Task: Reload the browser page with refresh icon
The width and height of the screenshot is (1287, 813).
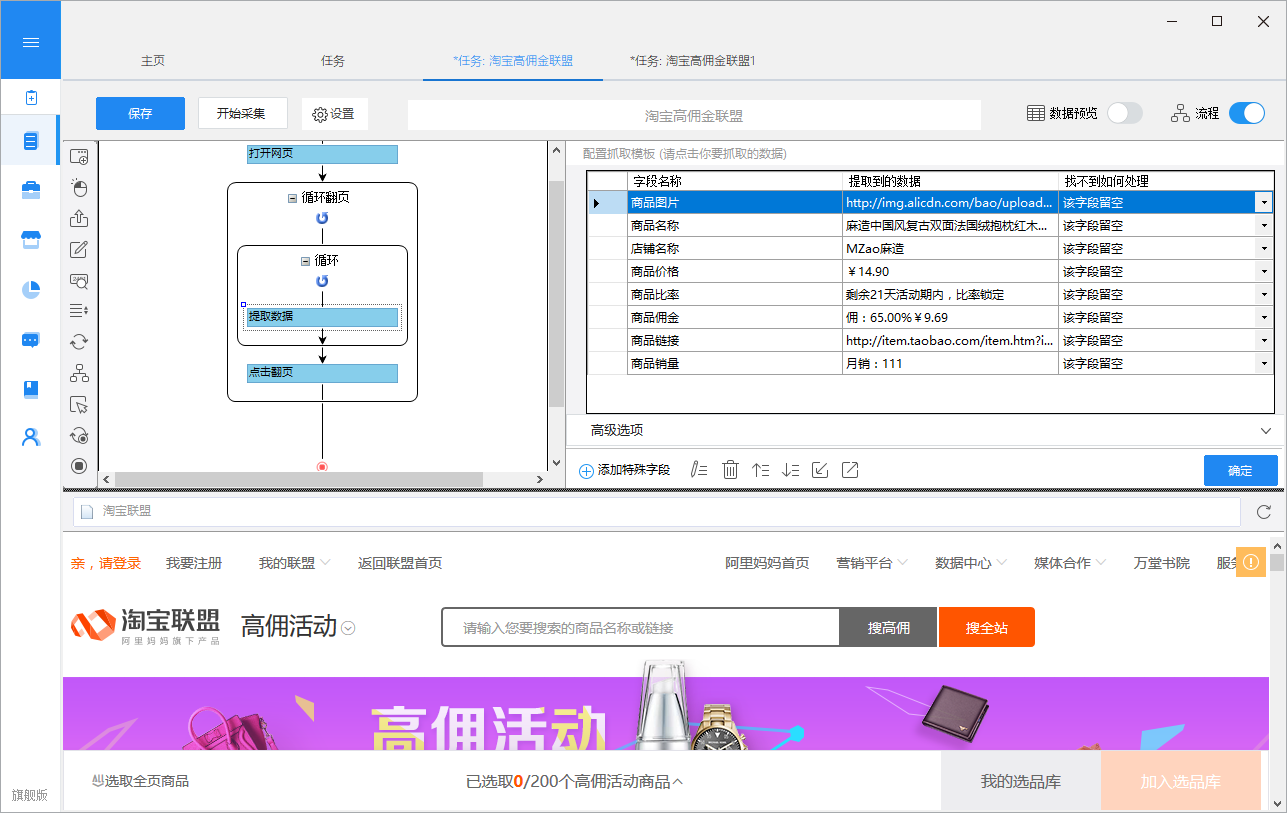Action: pyautogui.click(x=1264, y=512)
